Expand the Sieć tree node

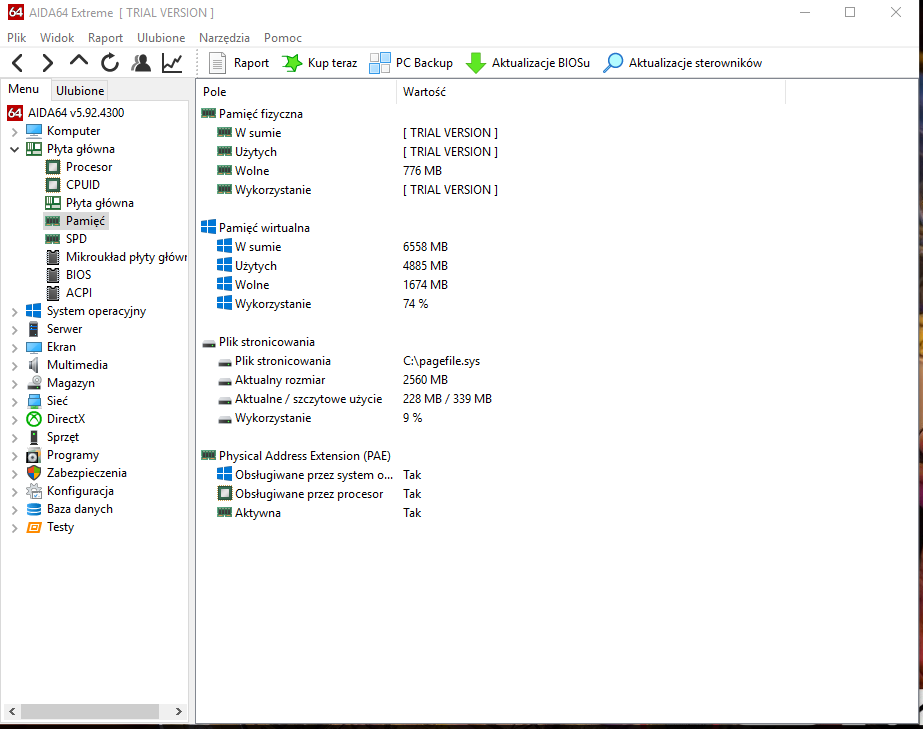pos(15,402)
